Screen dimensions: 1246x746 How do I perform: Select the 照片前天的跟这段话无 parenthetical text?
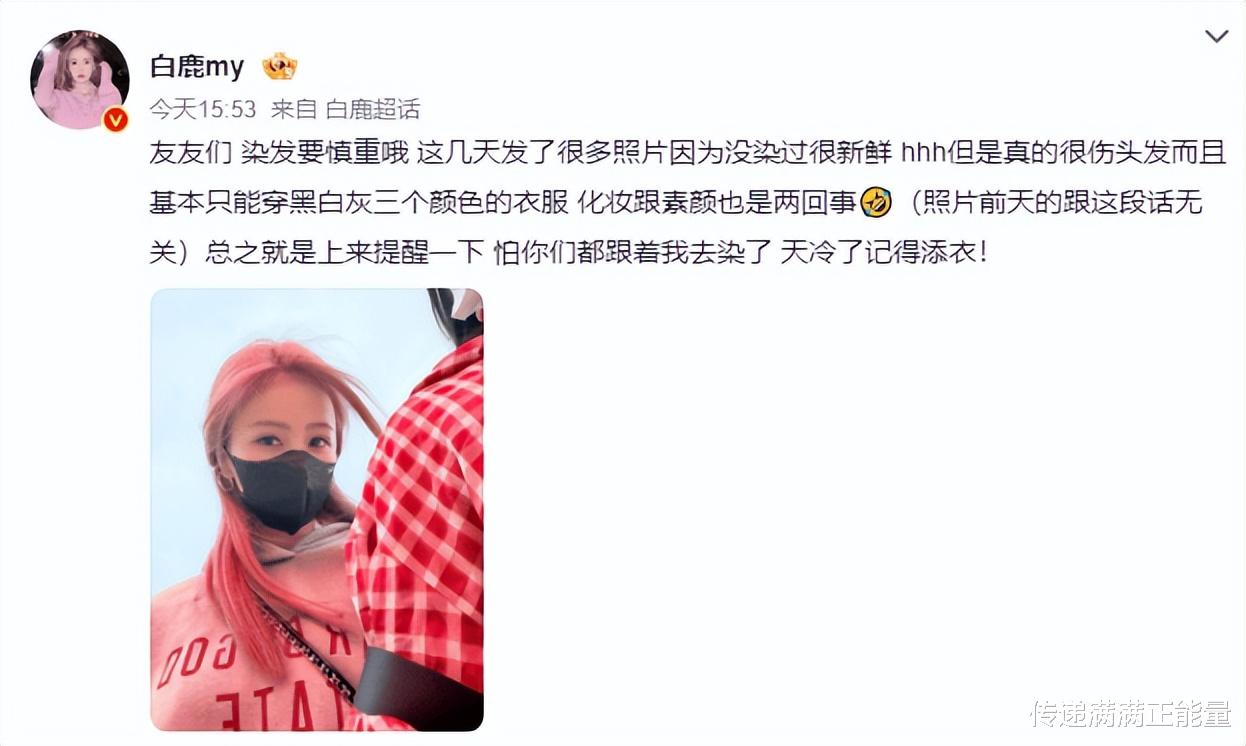pos(1060,203)
